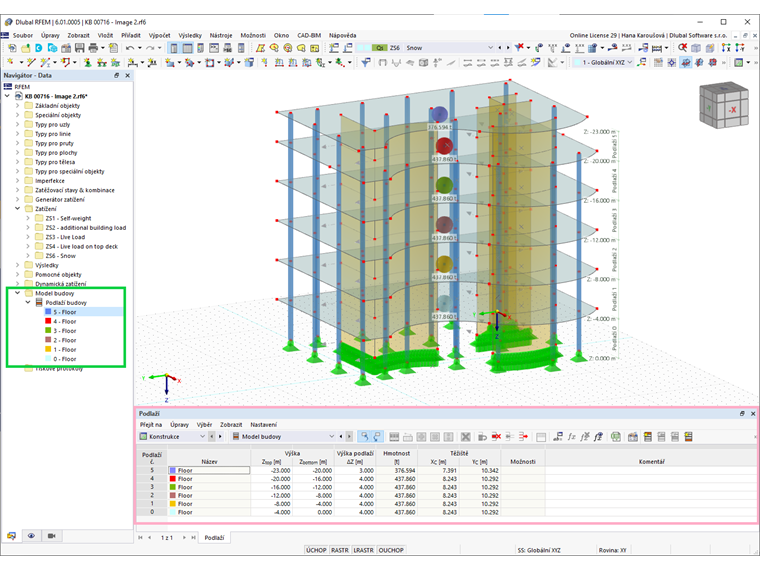Close the Navigator - Data panel
This screenshot has height=570, width=760.
[x=127, y=76]
